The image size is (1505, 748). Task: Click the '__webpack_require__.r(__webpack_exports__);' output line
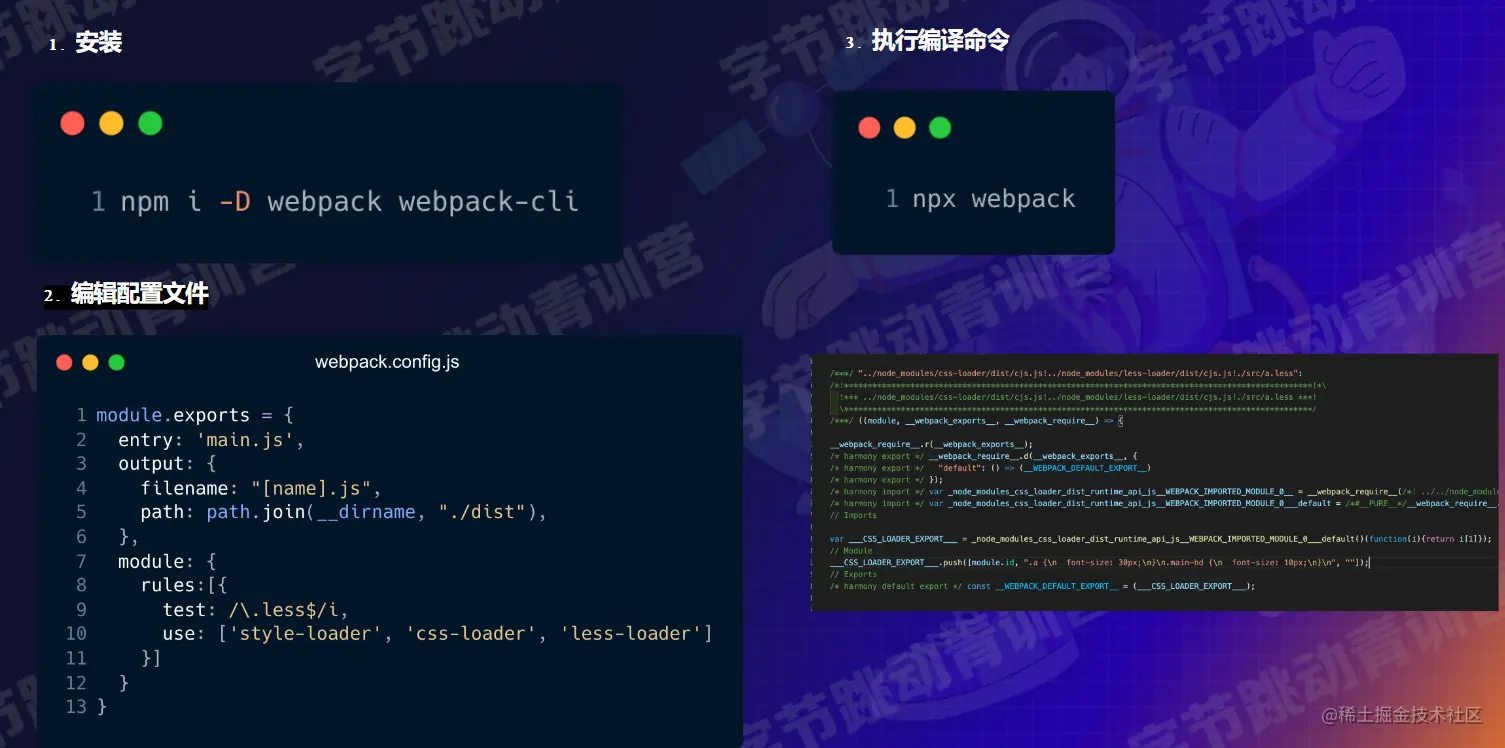930,444
